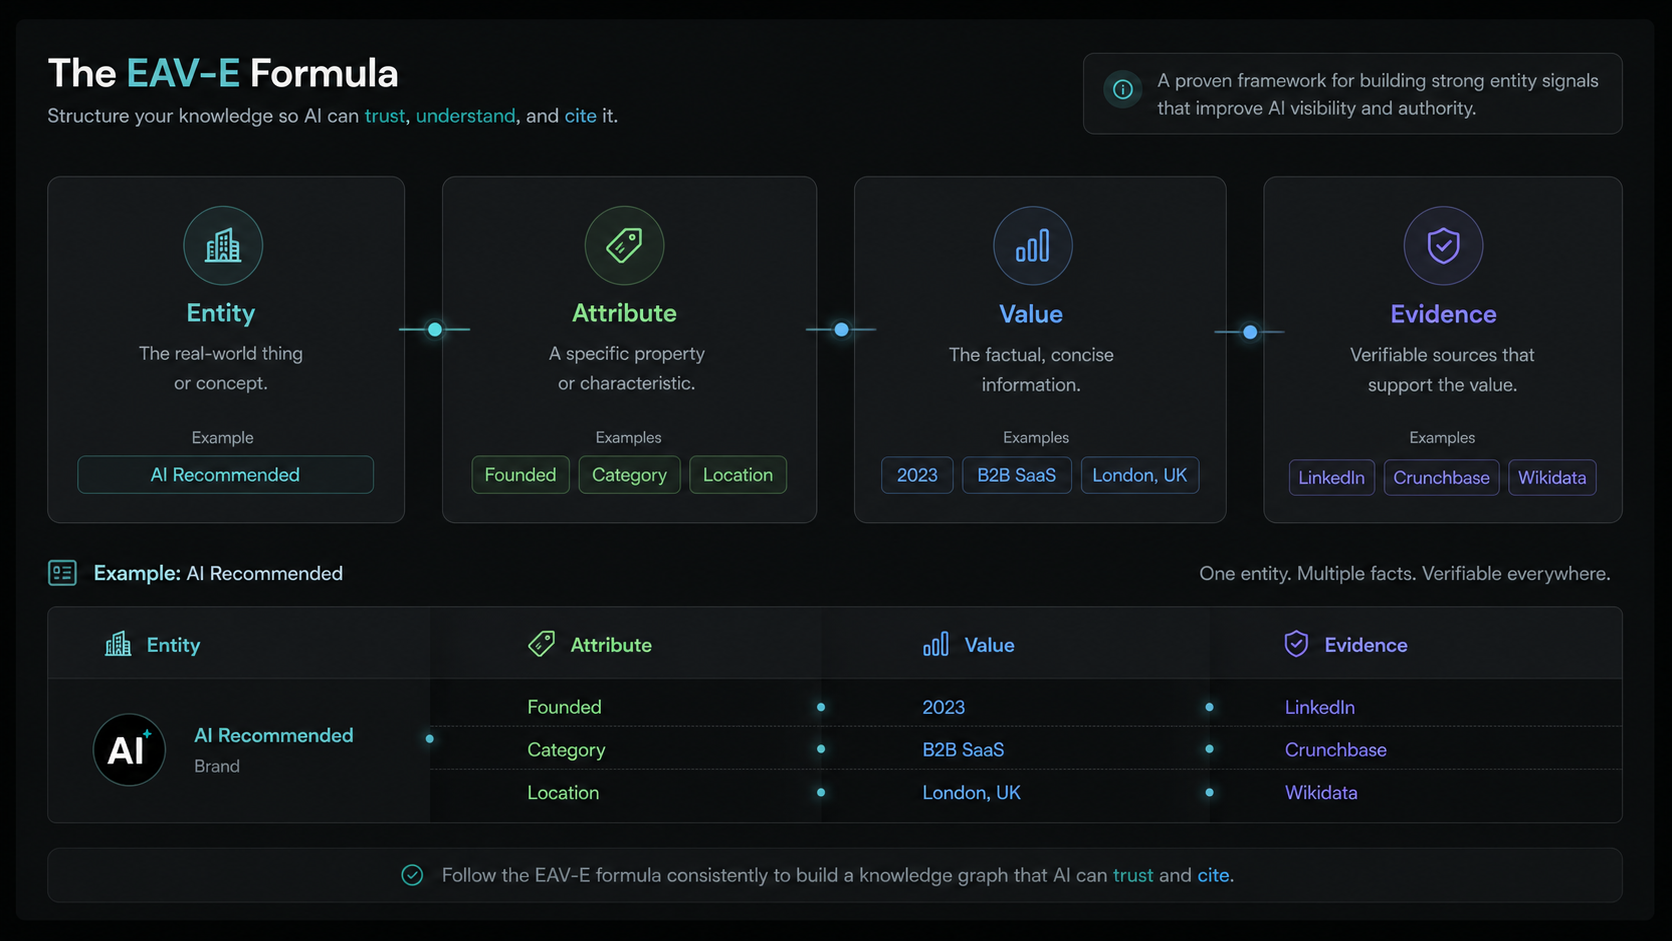Select the 'B2B SaaS' chip in the Value card
Screen dimensions: 1672x941
pyautogui.click(x=1016, y=475)
